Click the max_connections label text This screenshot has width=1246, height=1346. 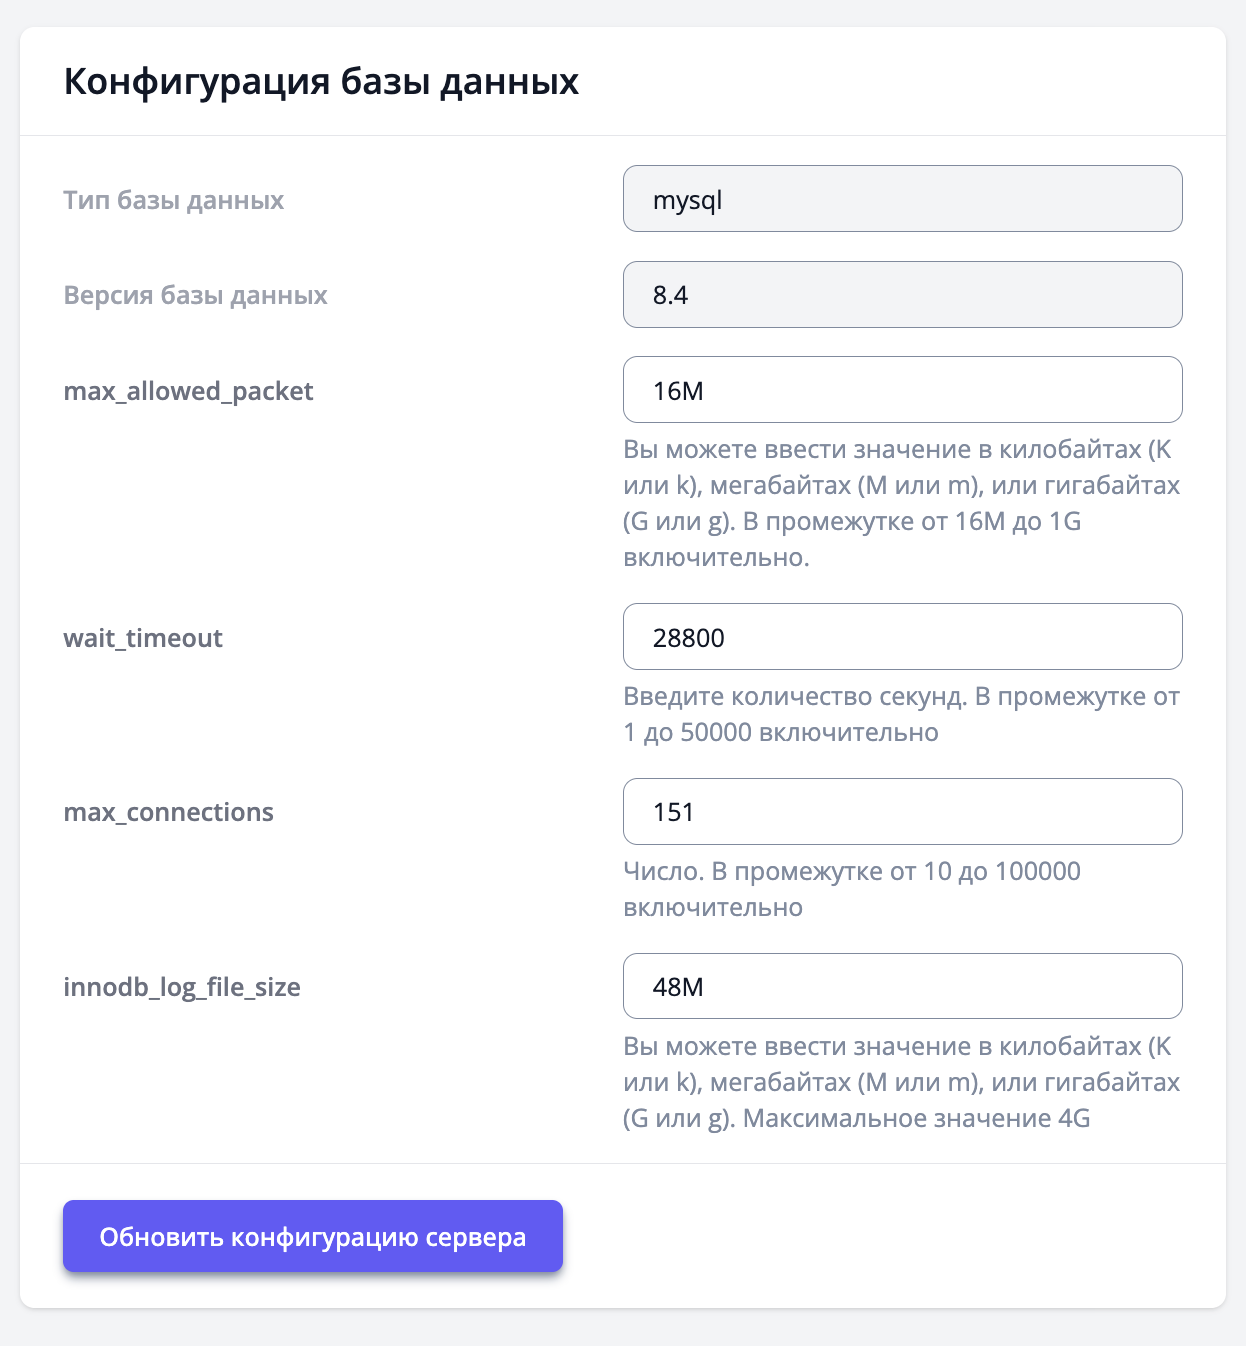click(x=168, y=812)
